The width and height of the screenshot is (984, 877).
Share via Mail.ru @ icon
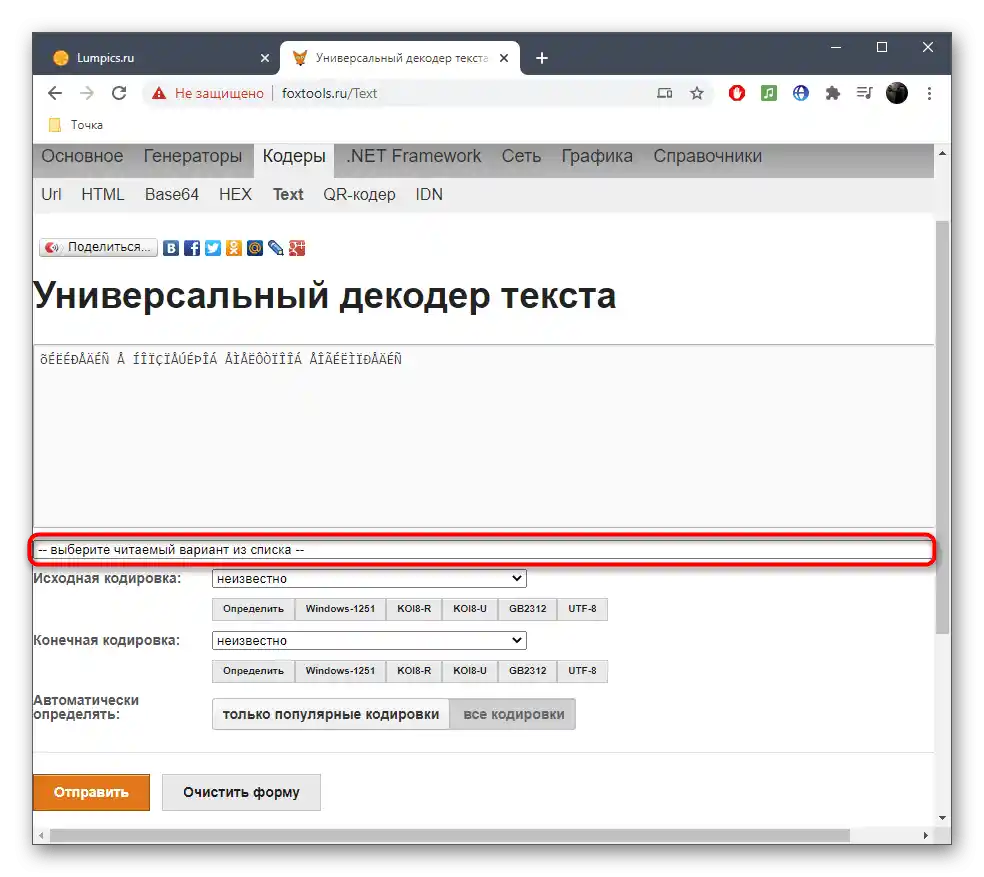tap(255, 248)
